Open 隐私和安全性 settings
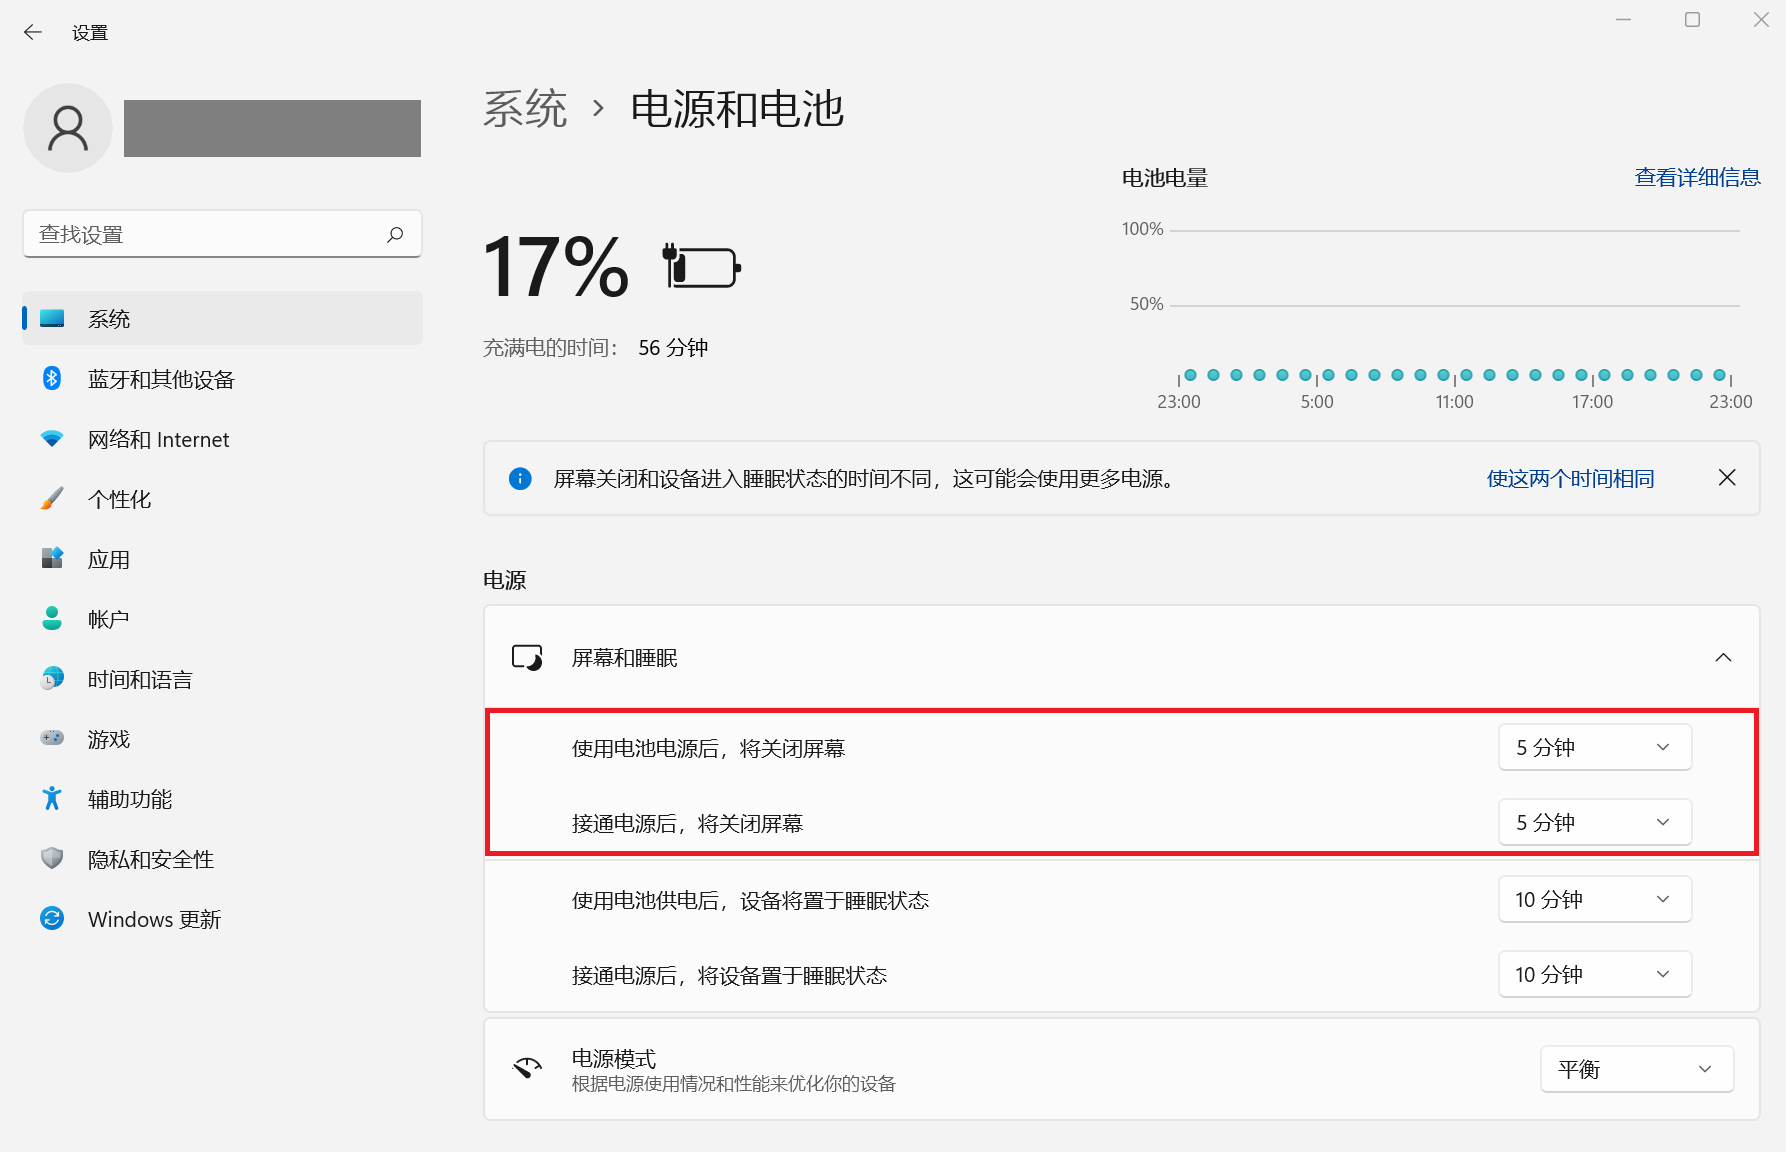 [150, 859]
